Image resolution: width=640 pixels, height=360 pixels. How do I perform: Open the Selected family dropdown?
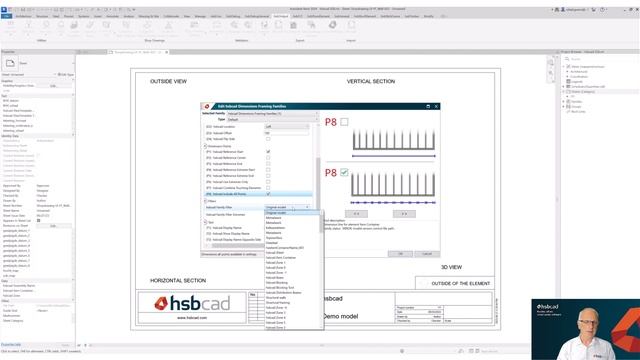(x=272, y=113)
